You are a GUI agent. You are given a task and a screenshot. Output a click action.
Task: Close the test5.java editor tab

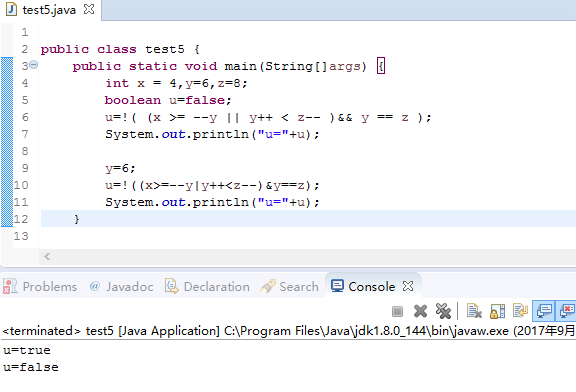coord(89,9)
